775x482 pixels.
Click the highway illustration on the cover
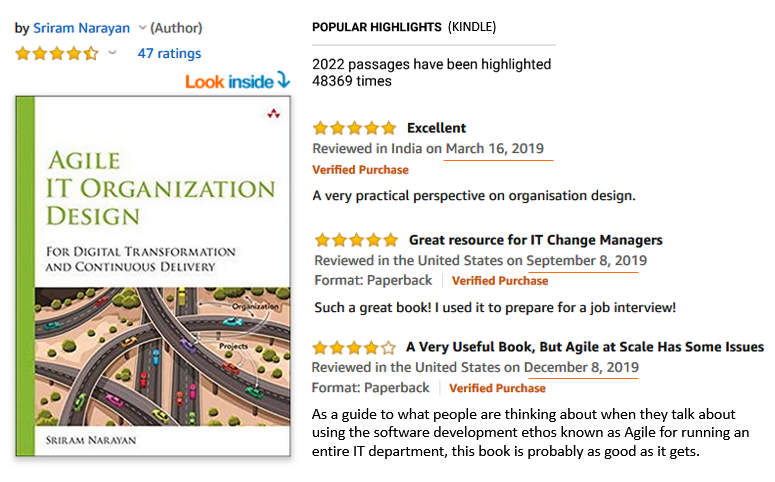pos(163,356)
